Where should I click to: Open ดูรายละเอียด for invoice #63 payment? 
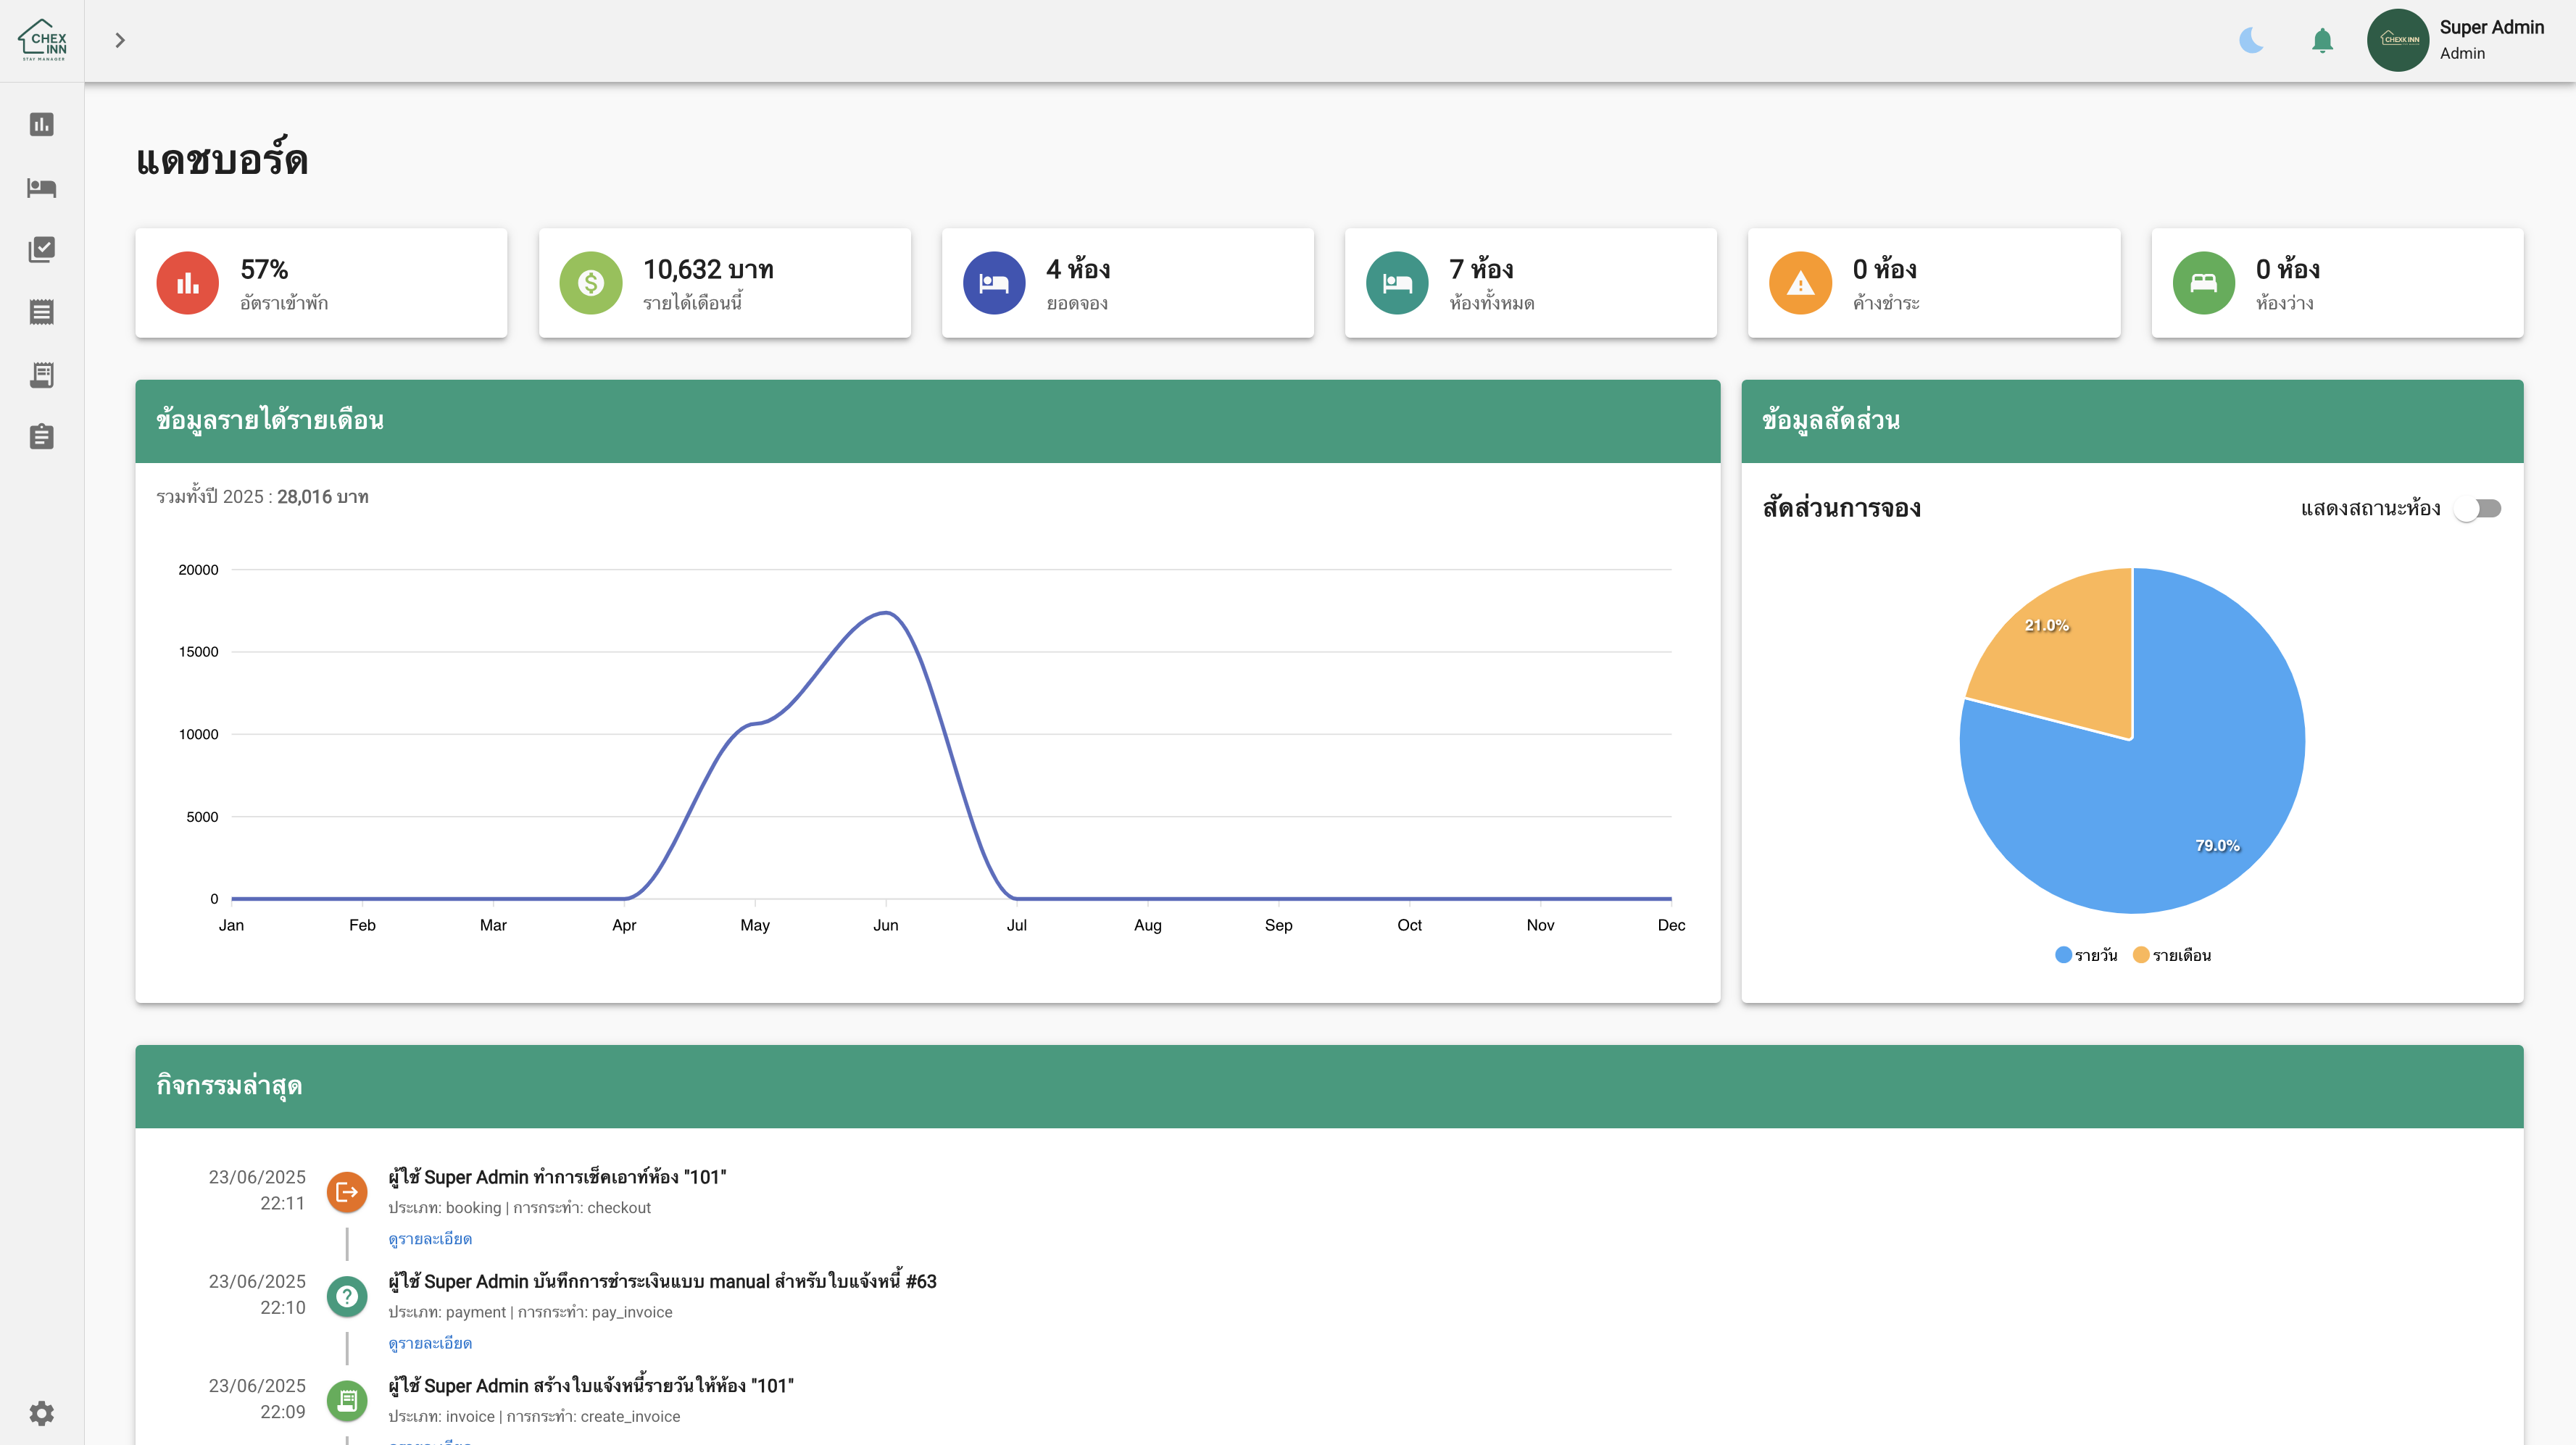[x=430, y=1343]
